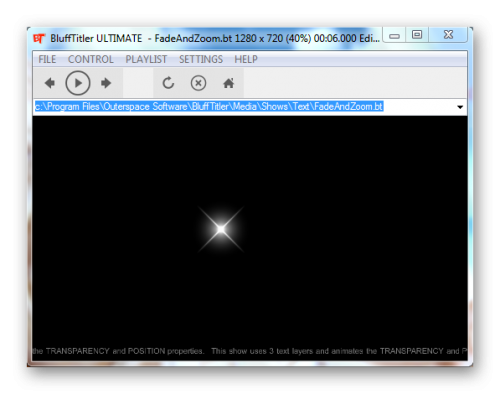Screen dimensions: 500x394
Task: Maximize the BluffTitler window
Action: [417, 35]
